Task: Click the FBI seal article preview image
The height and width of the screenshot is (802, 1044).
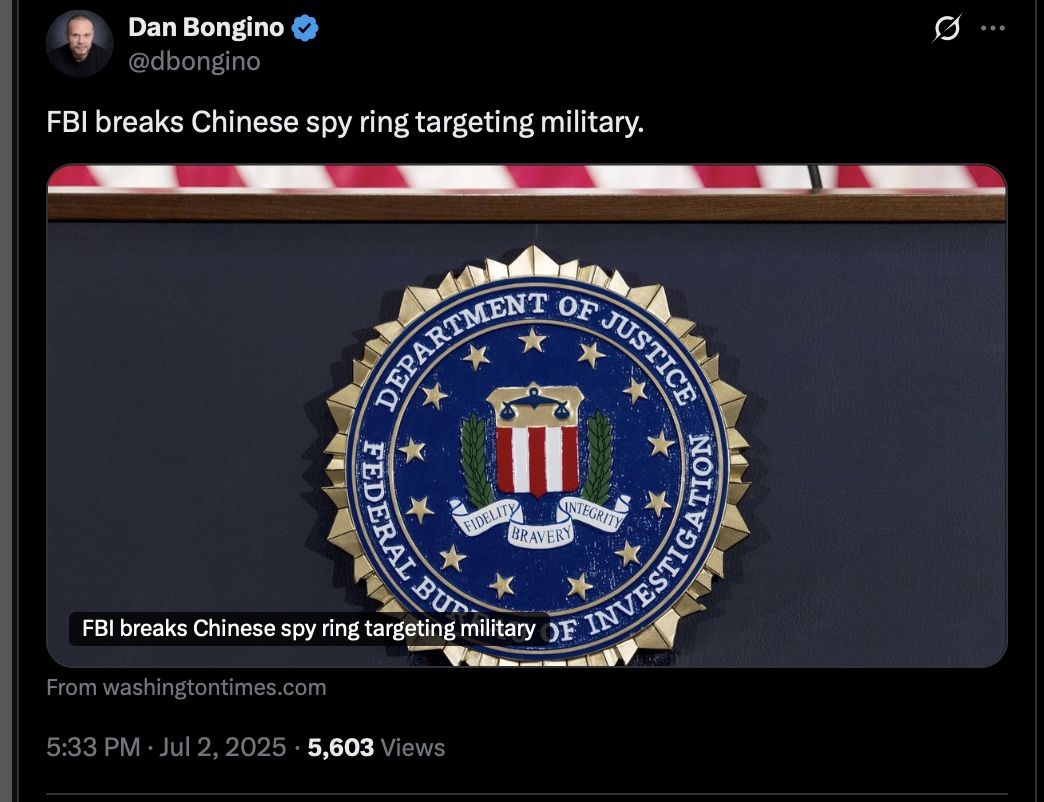Action: pos(527,415)
